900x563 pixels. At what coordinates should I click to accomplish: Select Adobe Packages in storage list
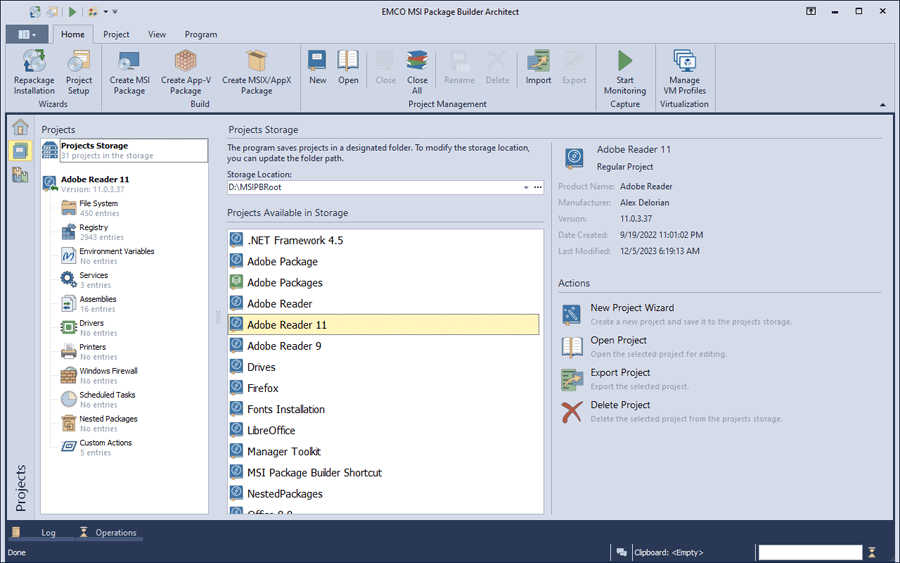coord(383,282)
